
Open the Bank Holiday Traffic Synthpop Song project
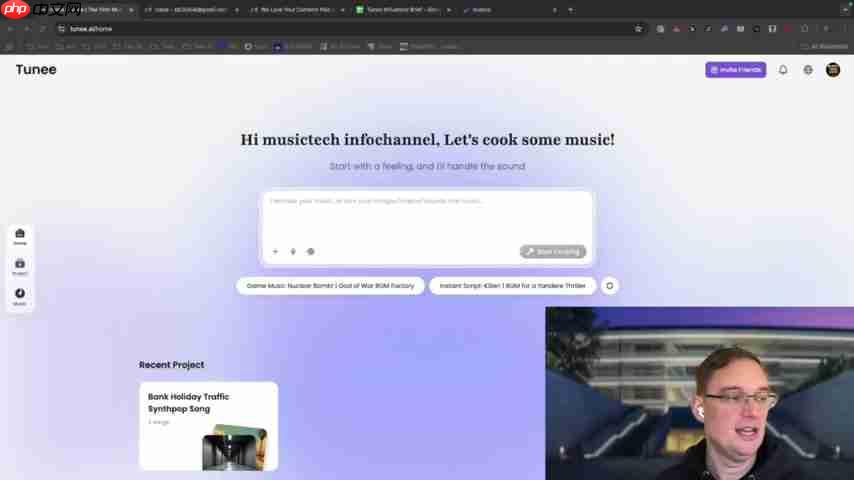(x=209, y=426)
